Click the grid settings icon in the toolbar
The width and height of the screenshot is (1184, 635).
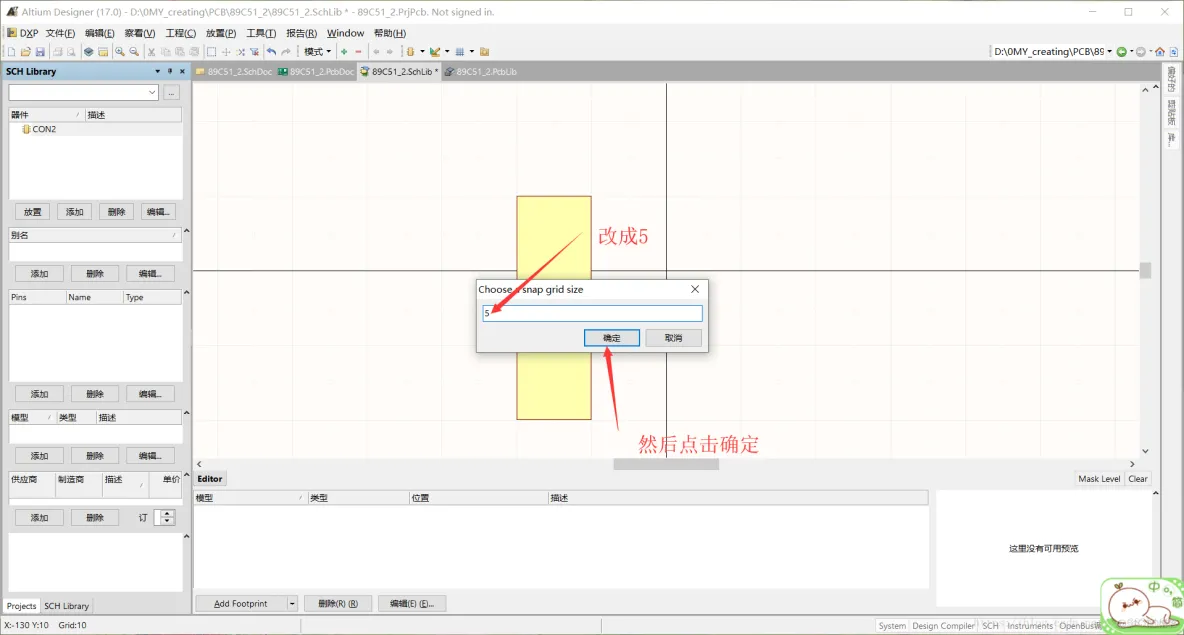(460, 52)
